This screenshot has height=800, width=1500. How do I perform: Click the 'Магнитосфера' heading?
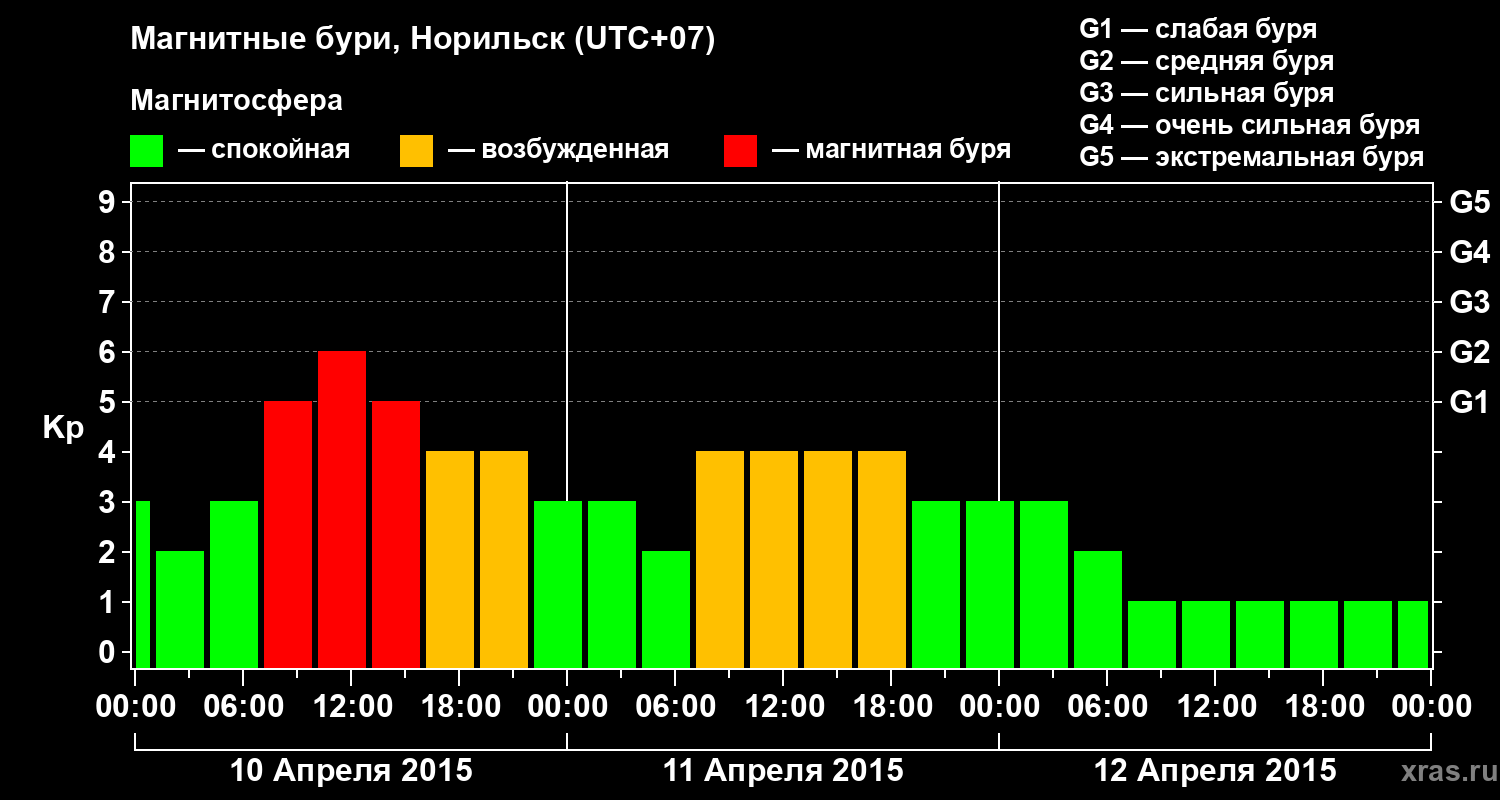(x=236, y=101)
